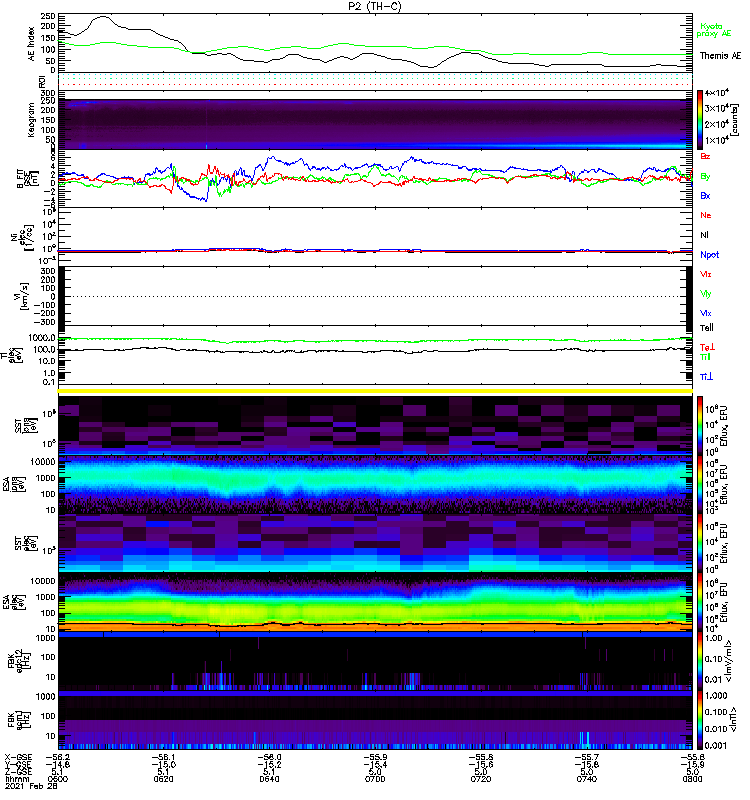The height and width of the screenshot is (800, 750).
Task: Click the X-GSE row label
Action: click(x=18, y=758)
